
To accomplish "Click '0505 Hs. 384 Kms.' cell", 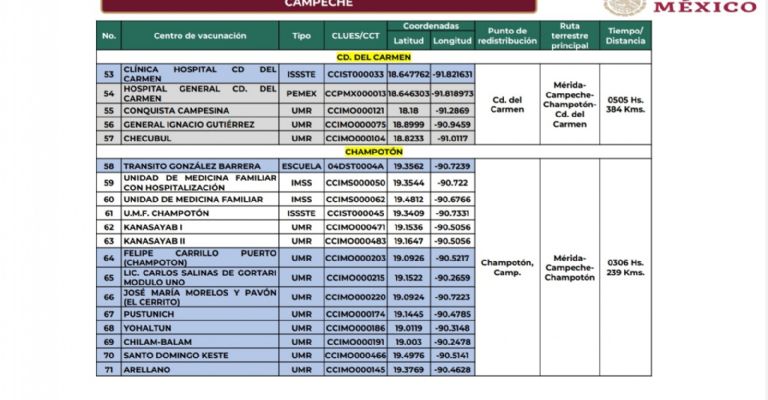I will (625, 104).
